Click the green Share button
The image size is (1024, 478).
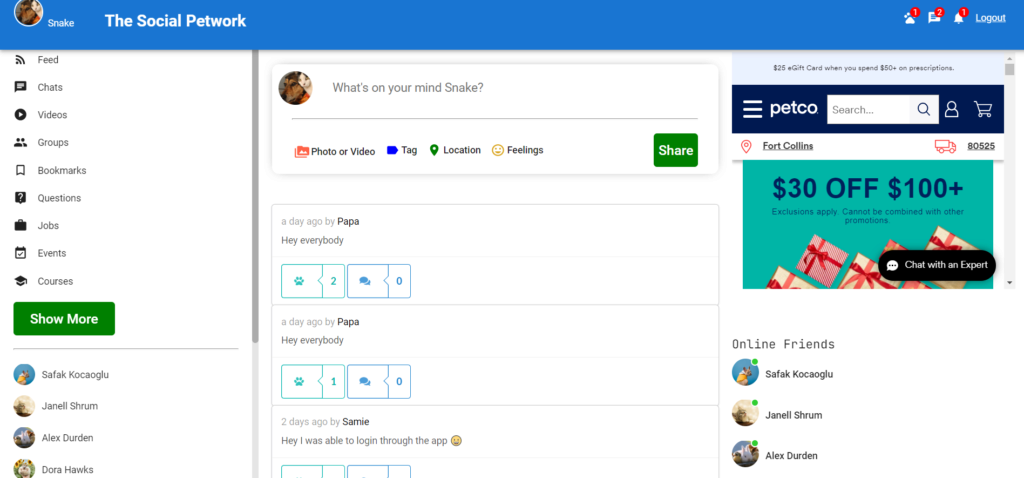(675, 150)
